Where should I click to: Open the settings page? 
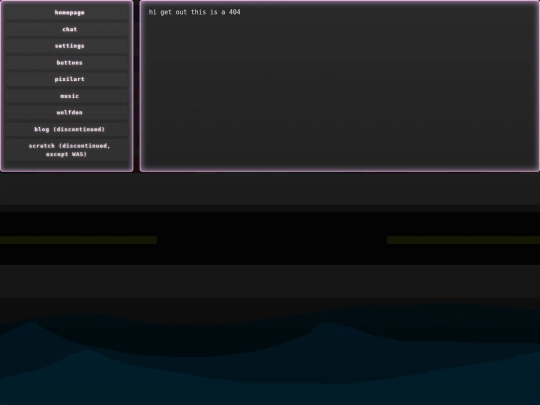click(67, 46)
